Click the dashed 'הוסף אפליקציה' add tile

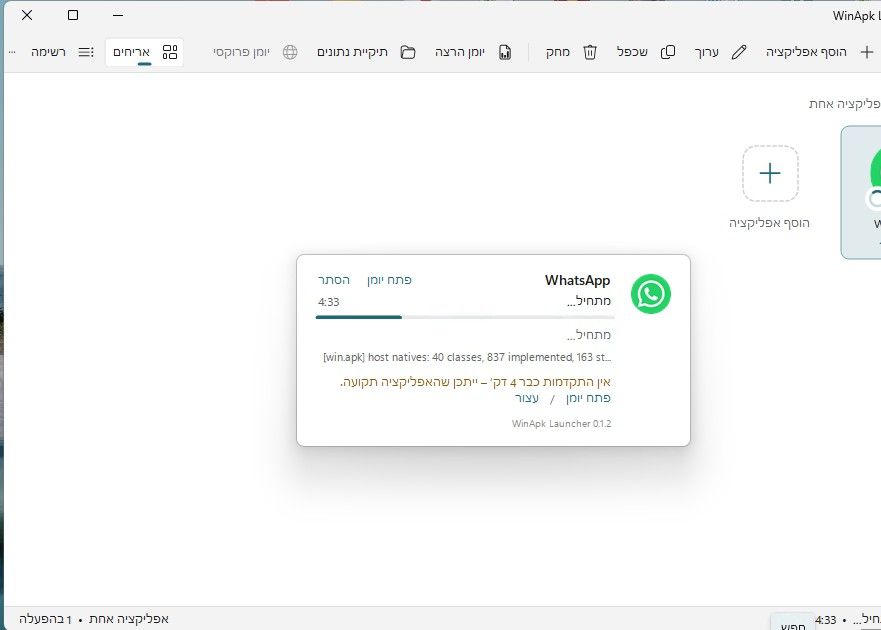pyautogui.click(x=770, y=173)
